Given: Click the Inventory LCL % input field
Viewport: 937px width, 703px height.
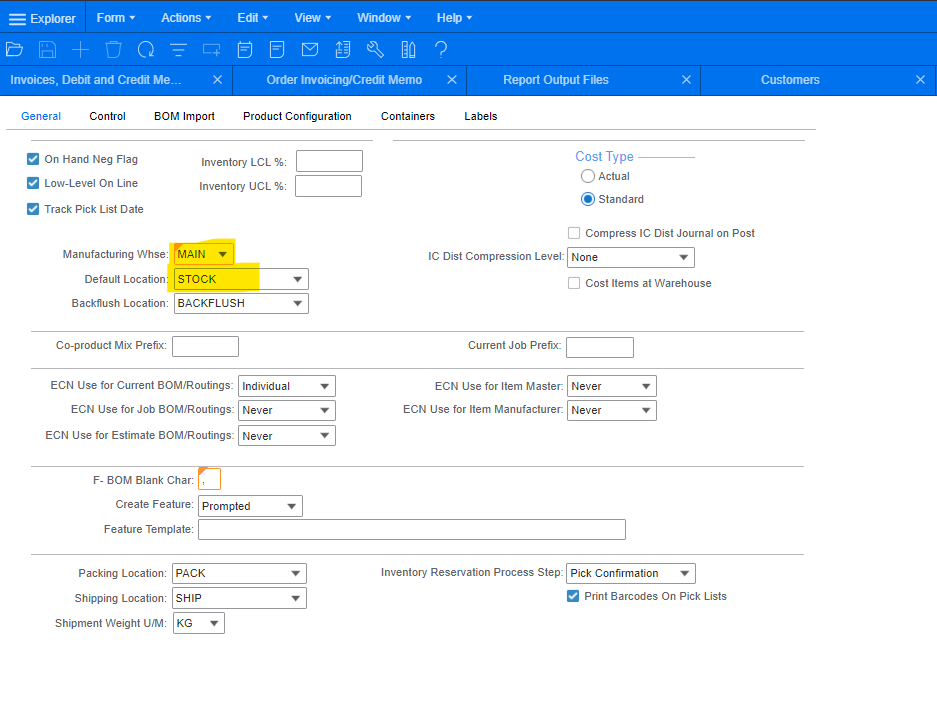Looking at the screenshot, I should (329, 161).
